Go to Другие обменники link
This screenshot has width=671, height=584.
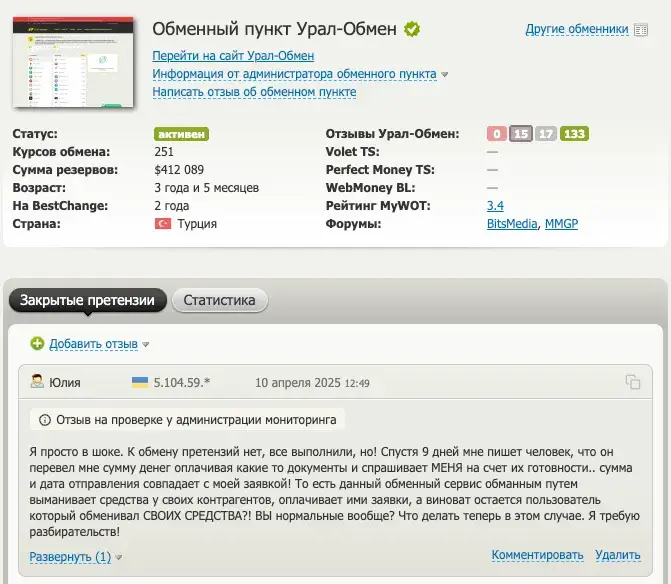pyautogui.click(x=577, y=29)
